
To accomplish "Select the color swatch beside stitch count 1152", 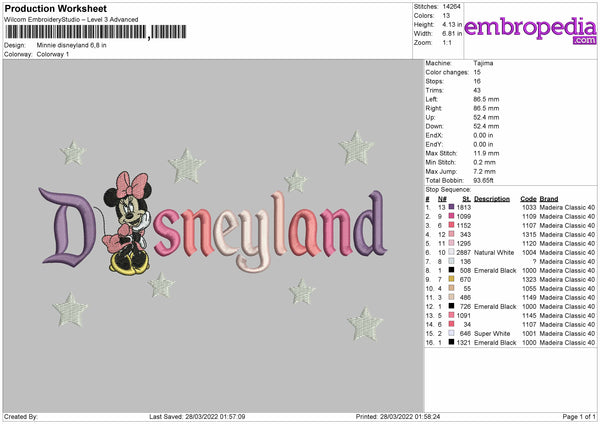I will click(451, 225).
